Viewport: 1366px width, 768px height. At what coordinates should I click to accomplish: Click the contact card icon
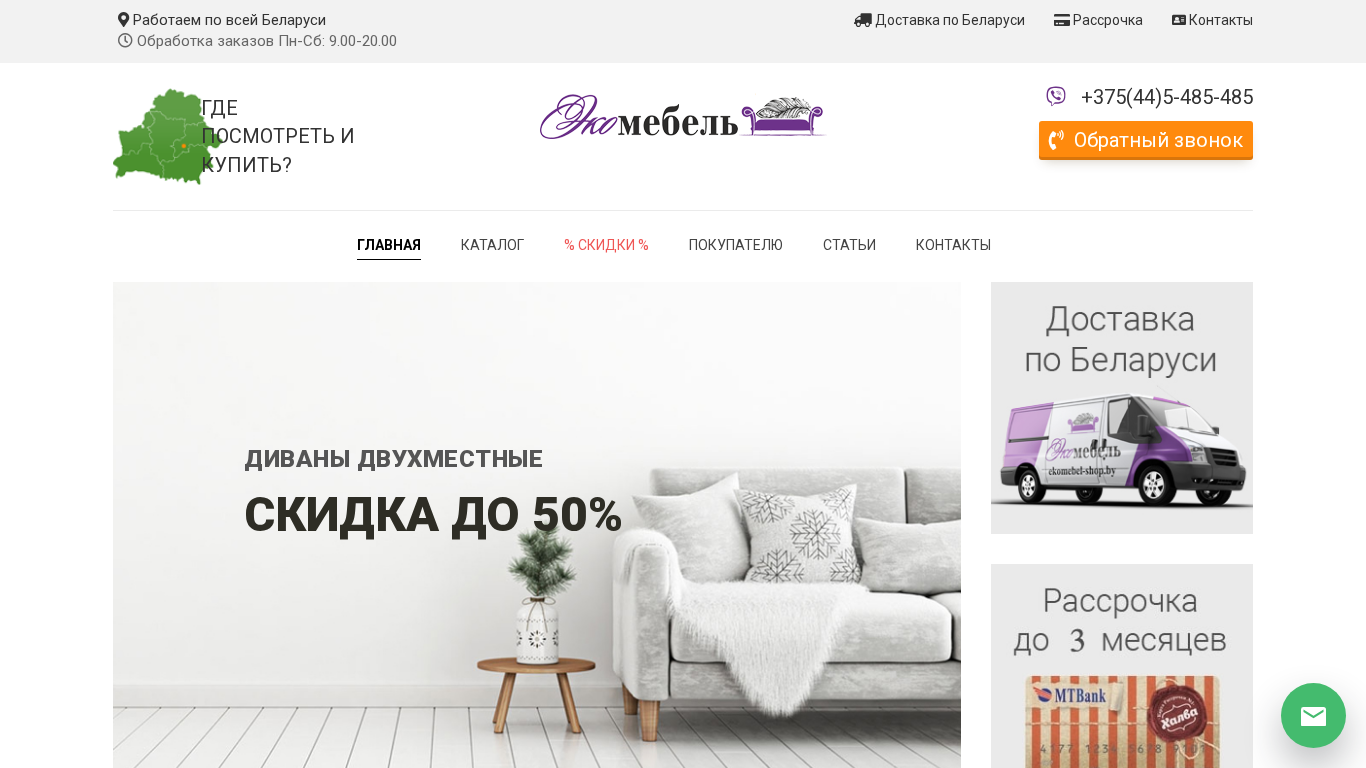(1179, 20)
